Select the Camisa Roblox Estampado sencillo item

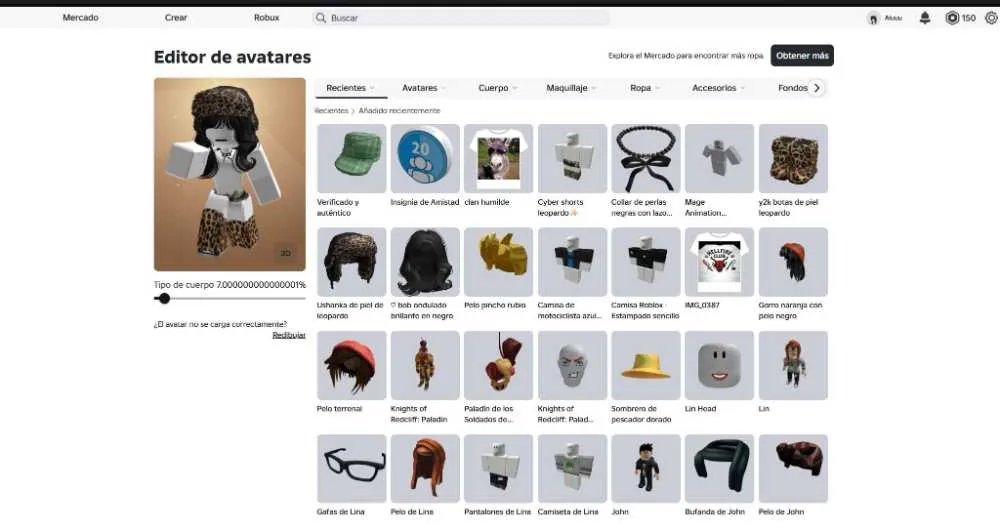pos(645,262)
